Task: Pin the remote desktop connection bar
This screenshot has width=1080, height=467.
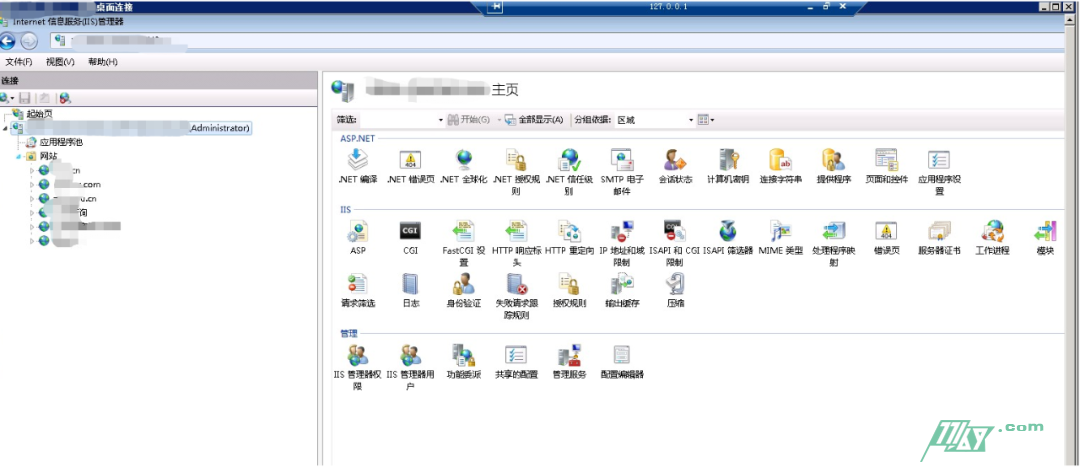Action: (x=496, y=7)
